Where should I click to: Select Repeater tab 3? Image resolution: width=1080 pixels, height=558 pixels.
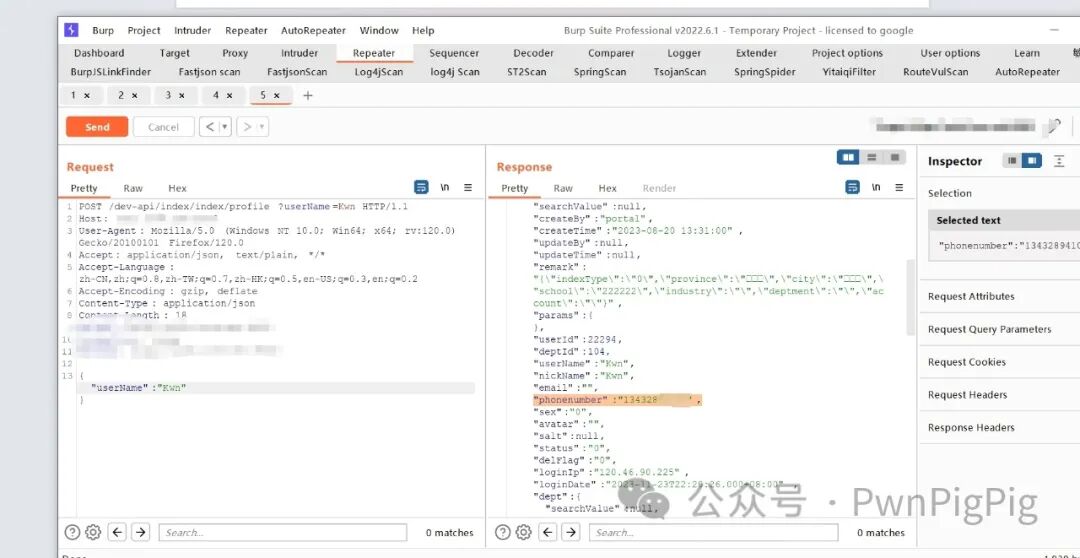[x=168, y=96]
